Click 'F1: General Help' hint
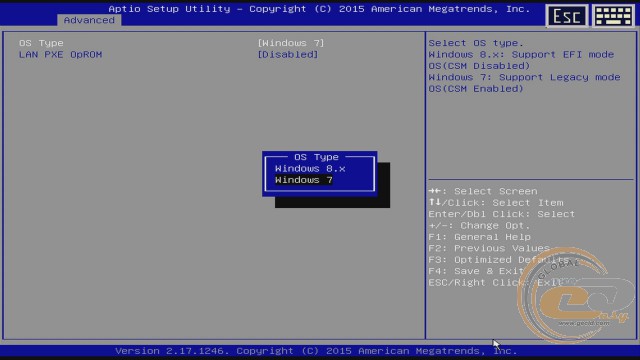 pyautogui.click(x=480, y=237)
